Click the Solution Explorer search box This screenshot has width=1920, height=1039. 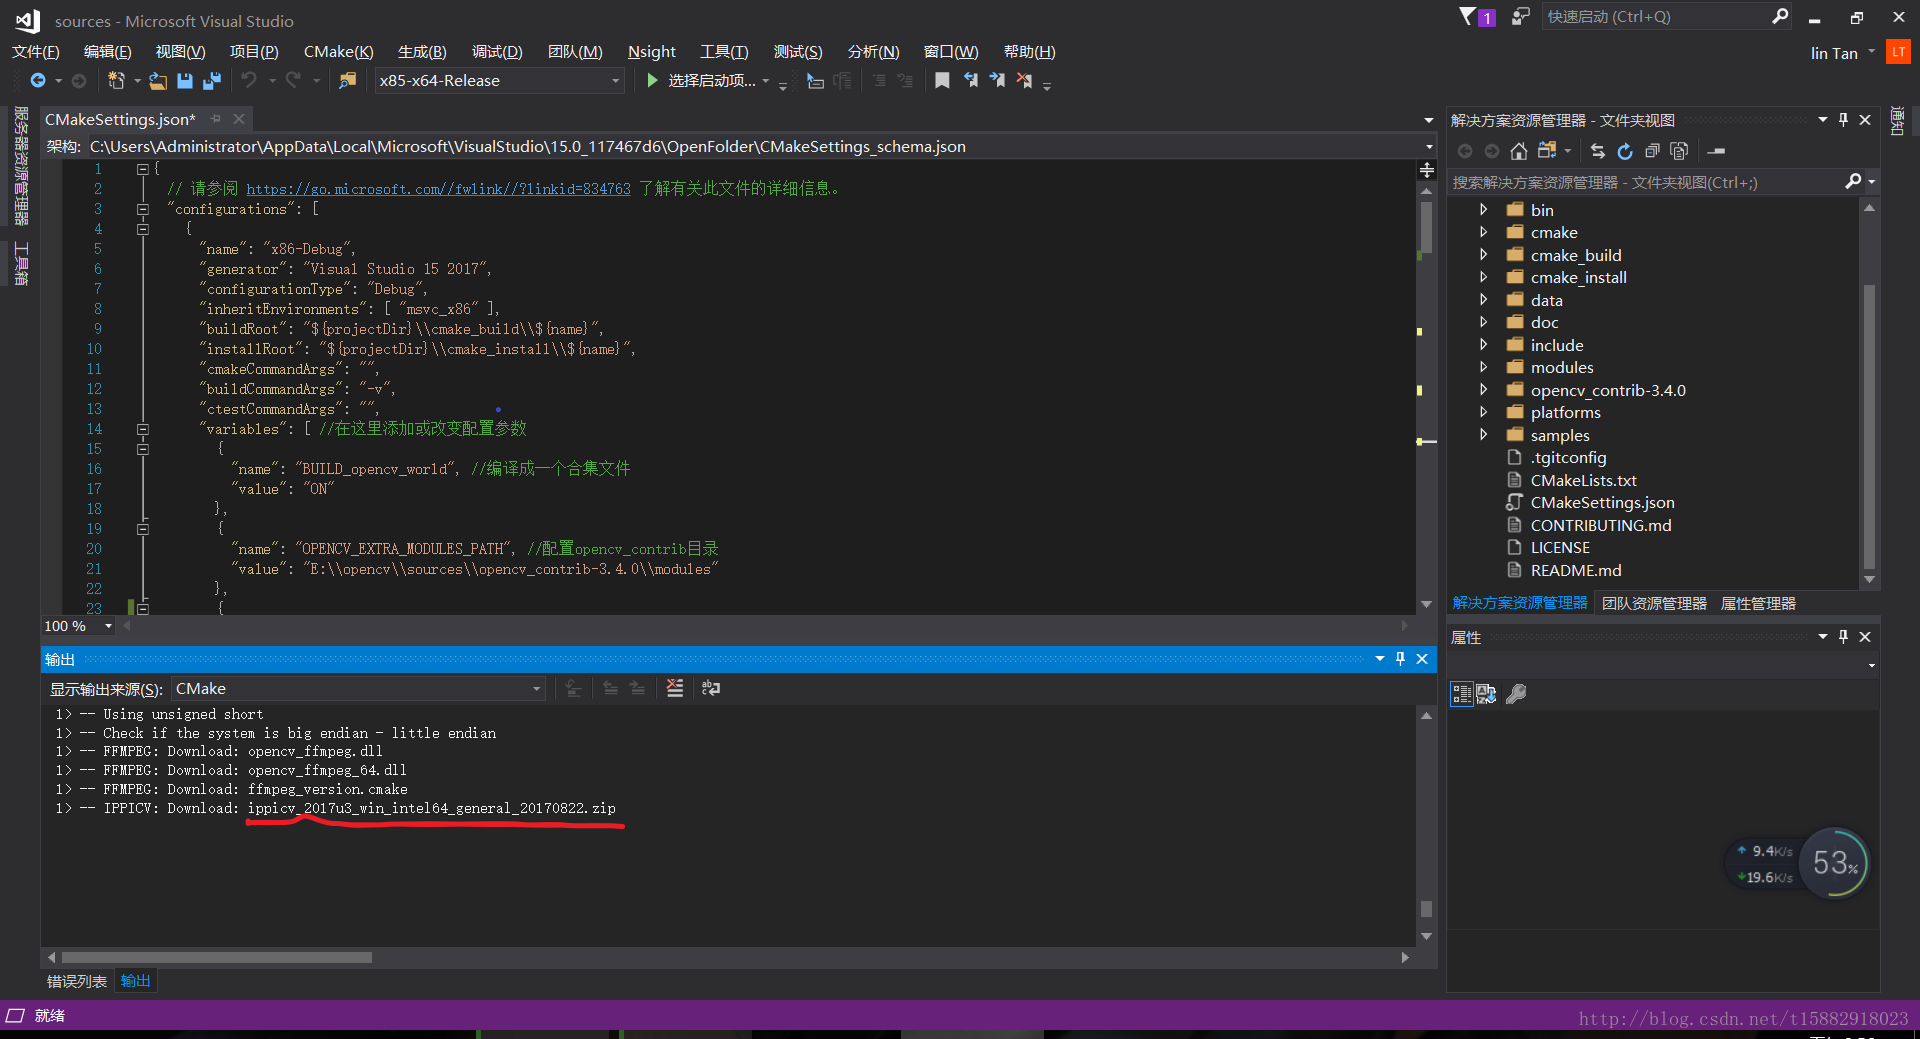coord(1646,182)
